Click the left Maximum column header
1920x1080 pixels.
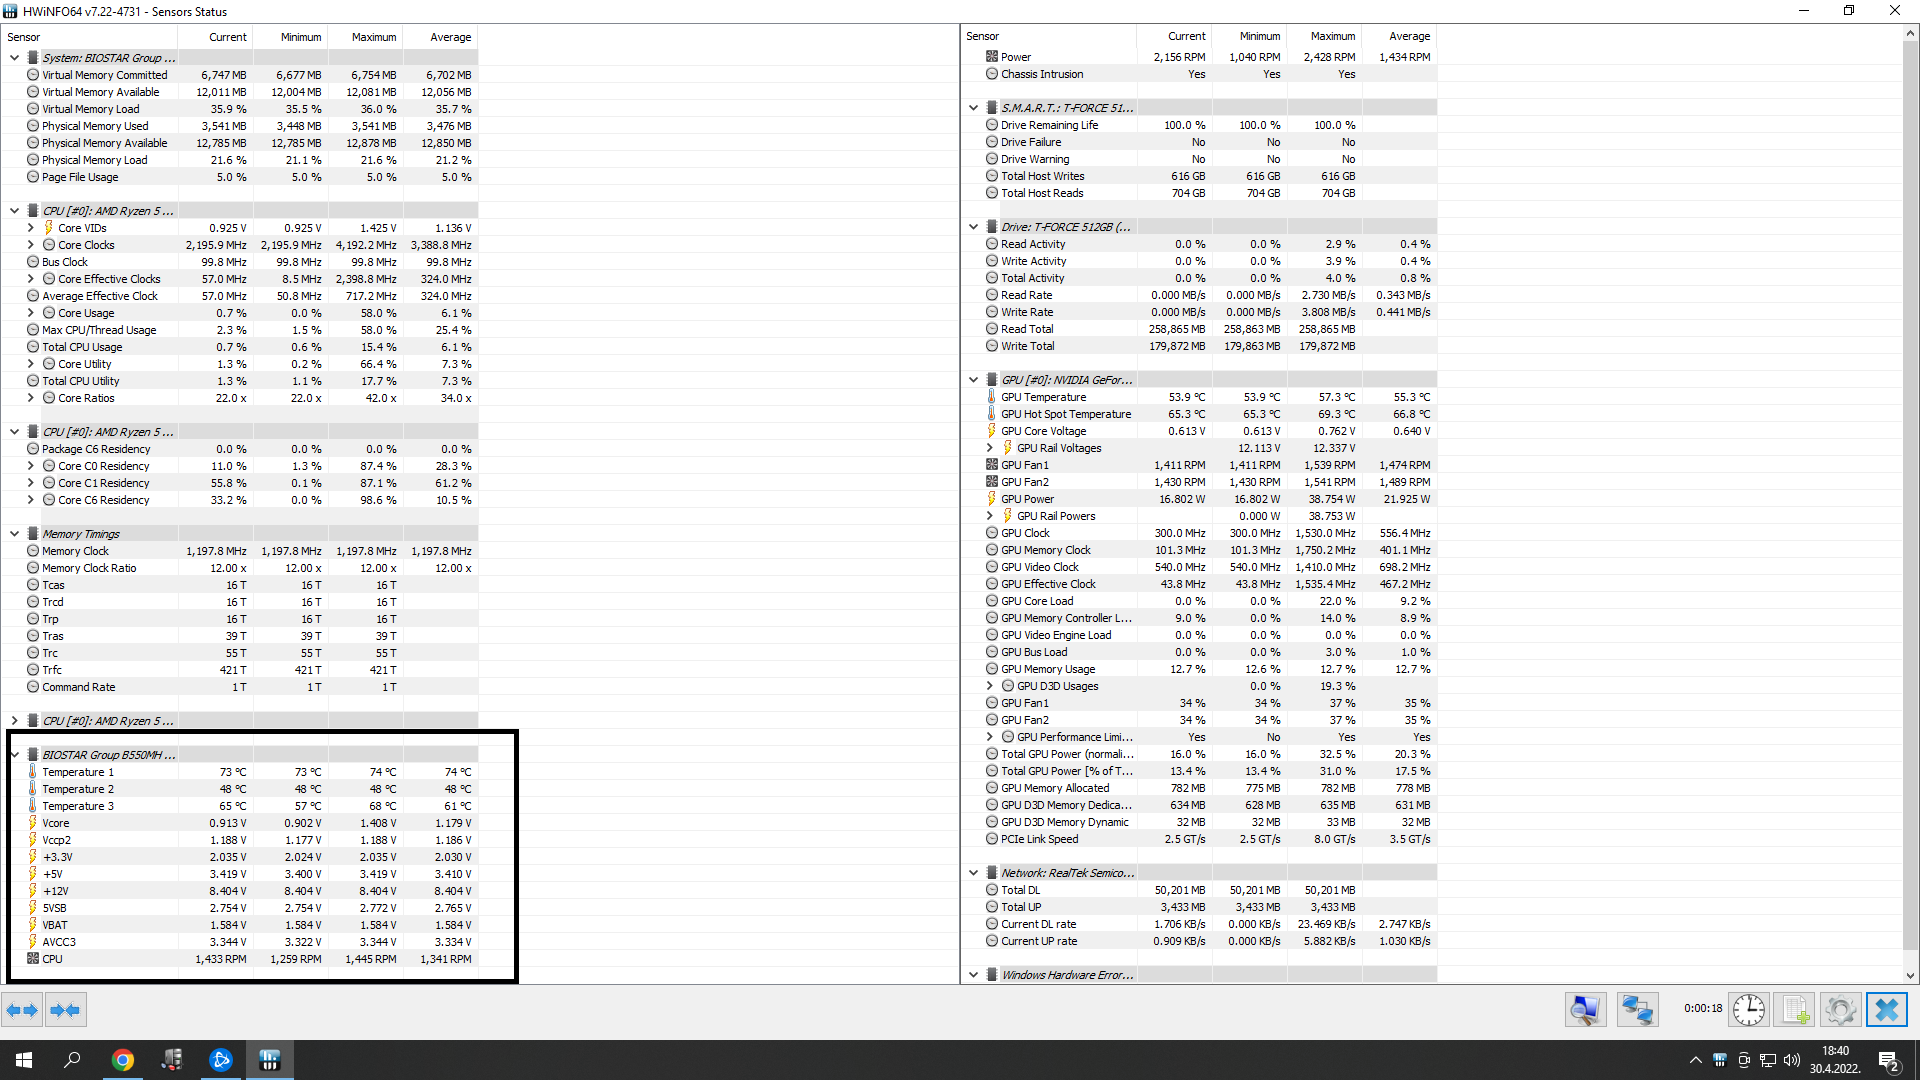(373, 37)
